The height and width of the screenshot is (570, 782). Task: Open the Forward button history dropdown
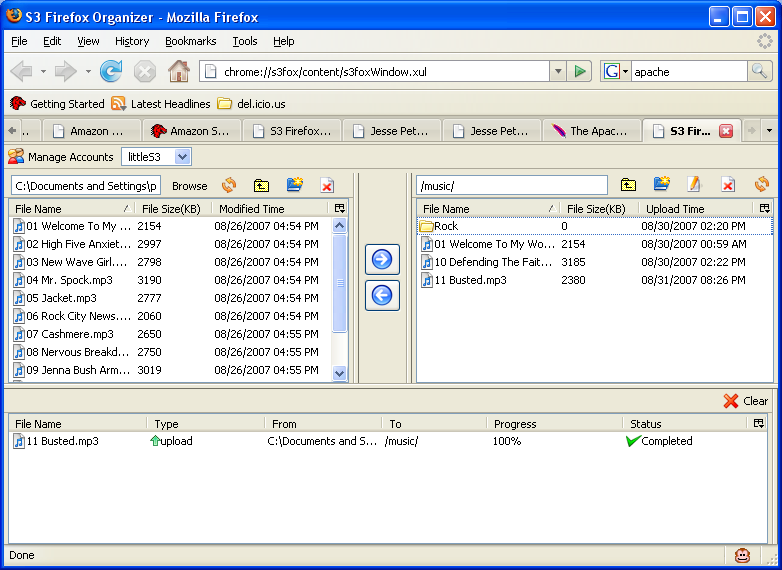(x=88, y=72)
